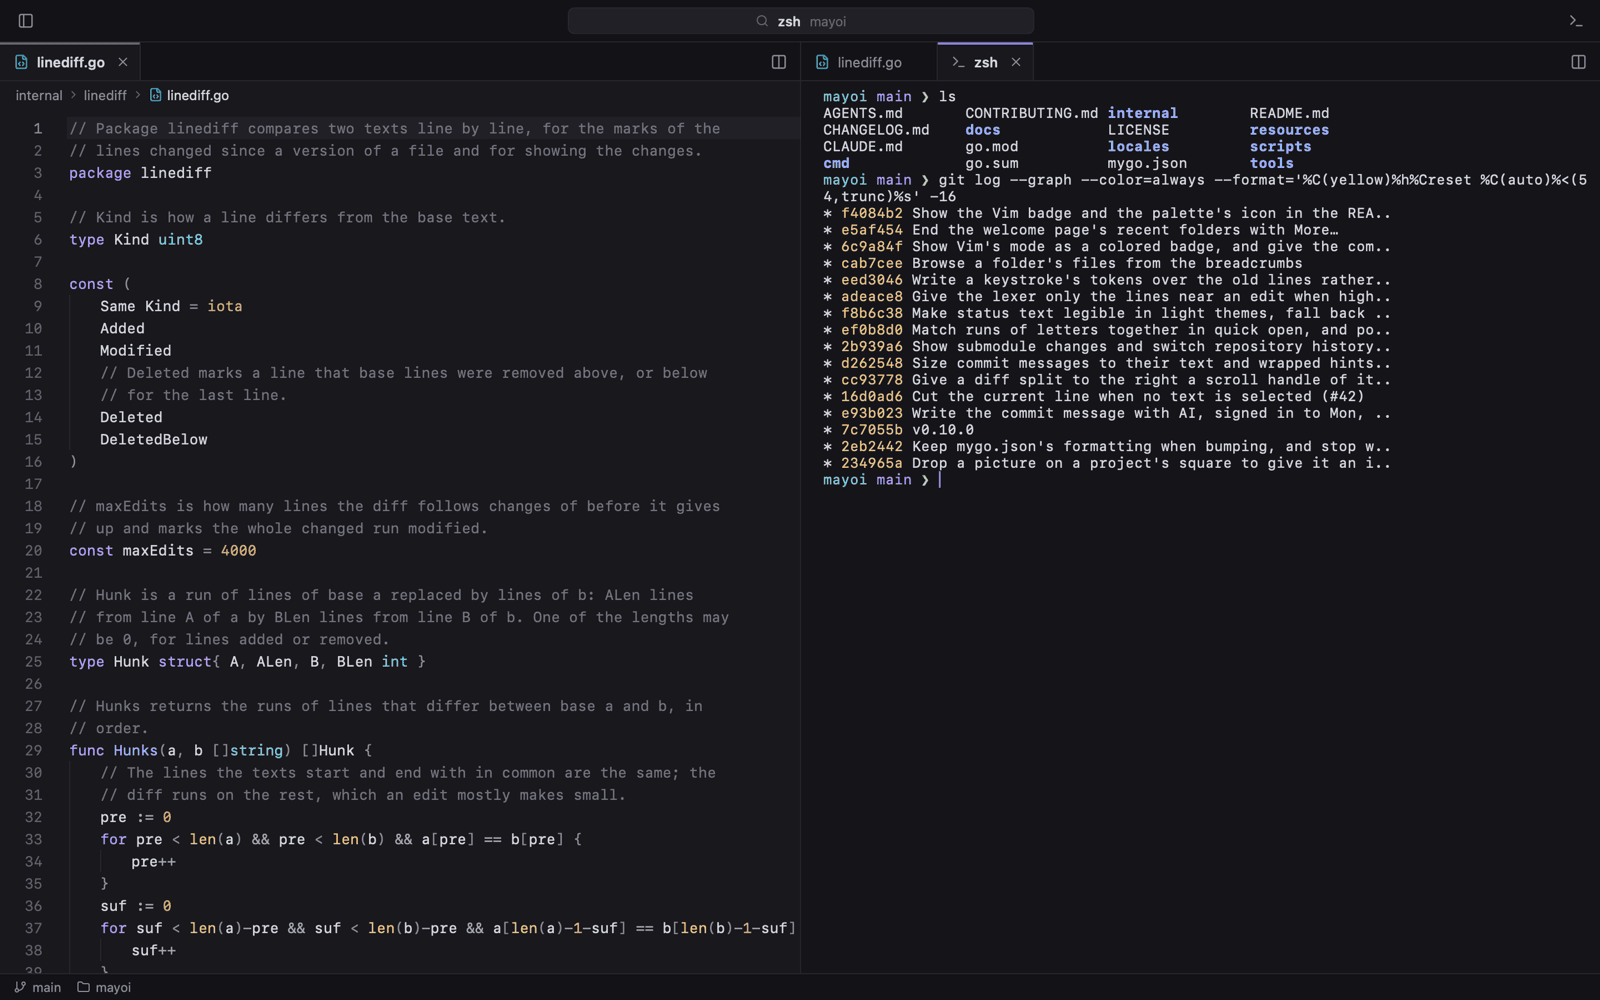Click the folder icon in status bar
Image resolution: width=1600 pixels, height=1000 pixels.
tap(84, 987)
